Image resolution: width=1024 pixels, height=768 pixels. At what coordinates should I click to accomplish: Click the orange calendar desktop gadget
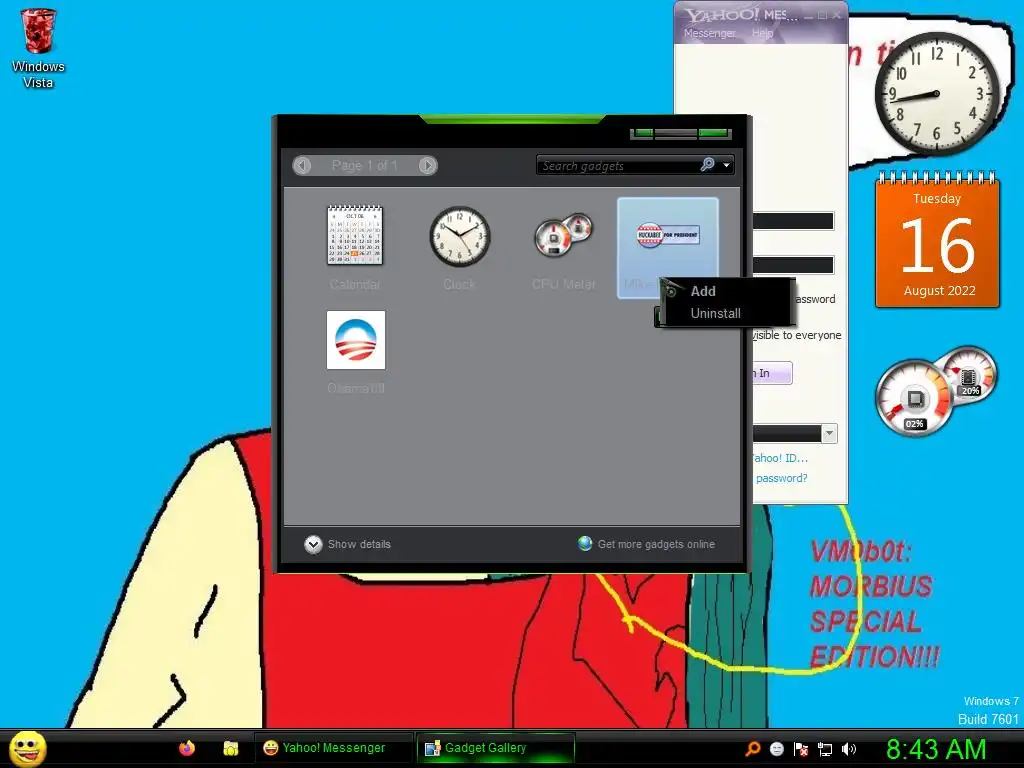pos(937,240)
